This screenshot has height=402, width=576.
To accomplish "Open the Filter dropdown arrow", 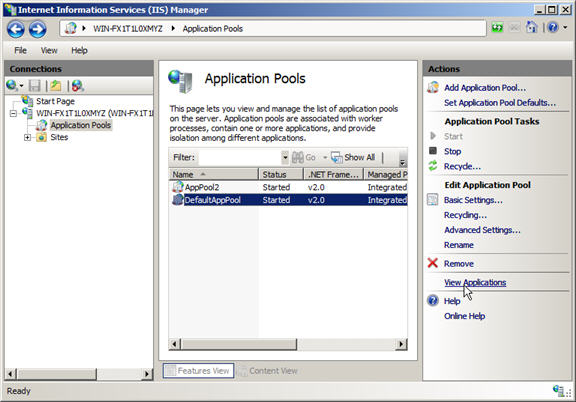I will point(285,157).
